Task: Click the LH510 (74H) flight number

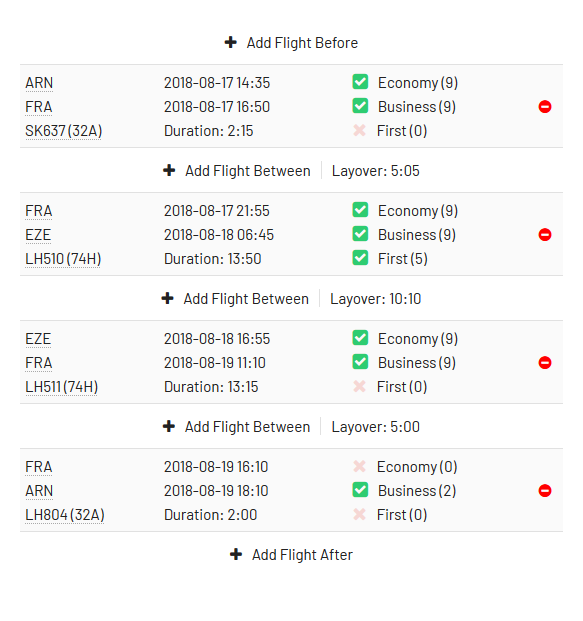Action: pyautogui.click(x=63, y=259)
